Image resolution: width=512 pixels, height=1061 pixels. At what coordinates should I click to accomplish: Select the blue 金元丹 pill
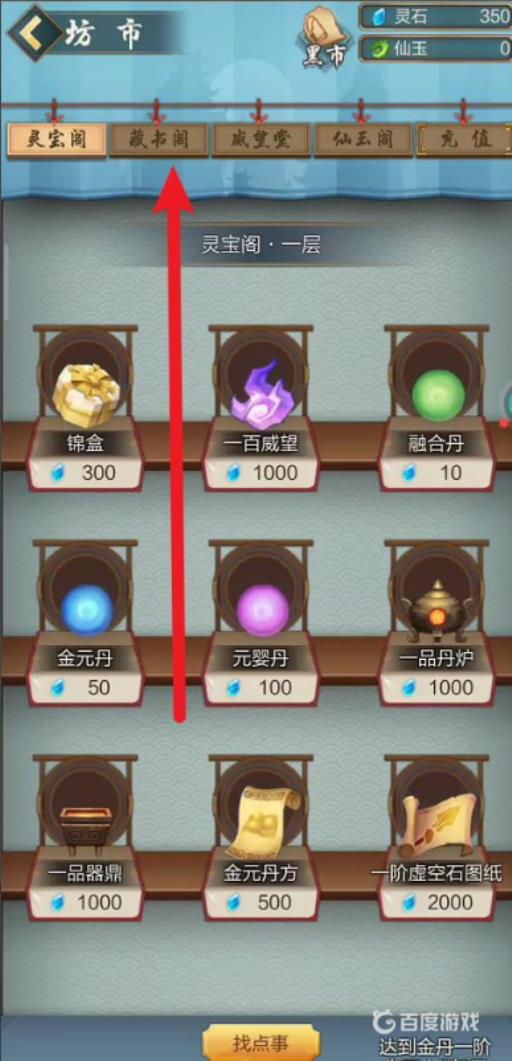[x=86, y=610]
